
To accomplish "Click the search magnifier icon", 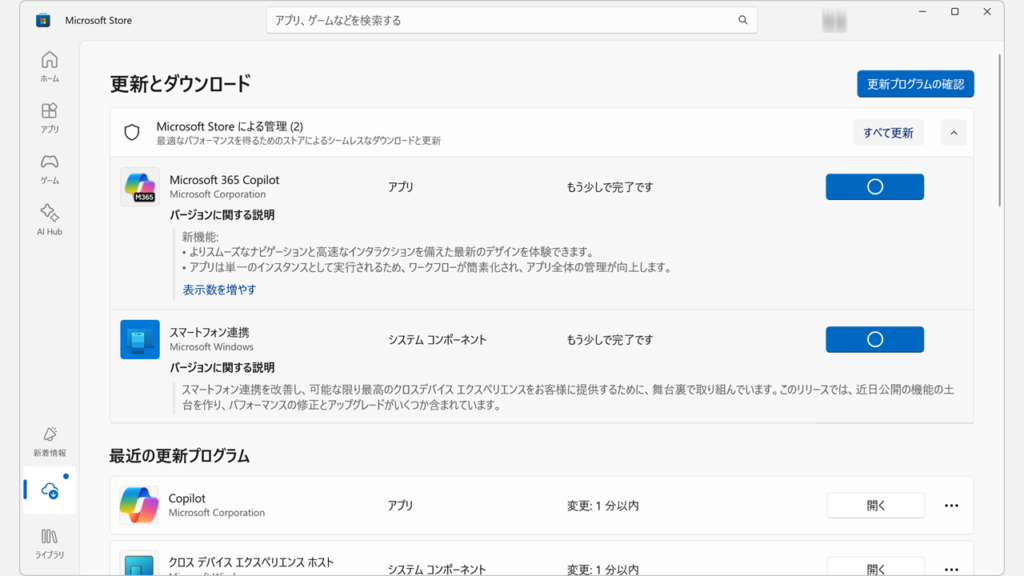I will tap(743, 20).
